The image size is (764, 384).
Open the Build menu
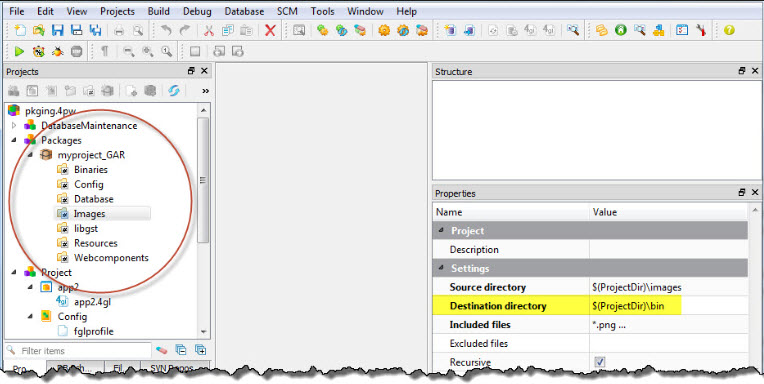click(159, 11)
